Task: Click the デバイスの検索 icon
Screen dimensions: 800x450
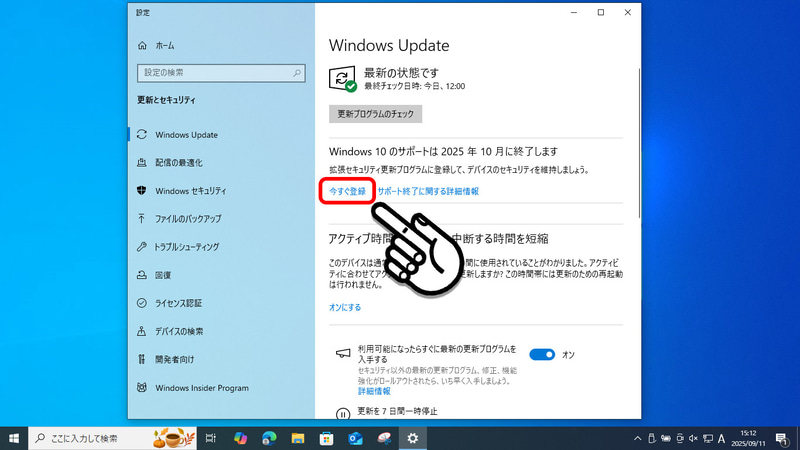Action: point(142,331)
